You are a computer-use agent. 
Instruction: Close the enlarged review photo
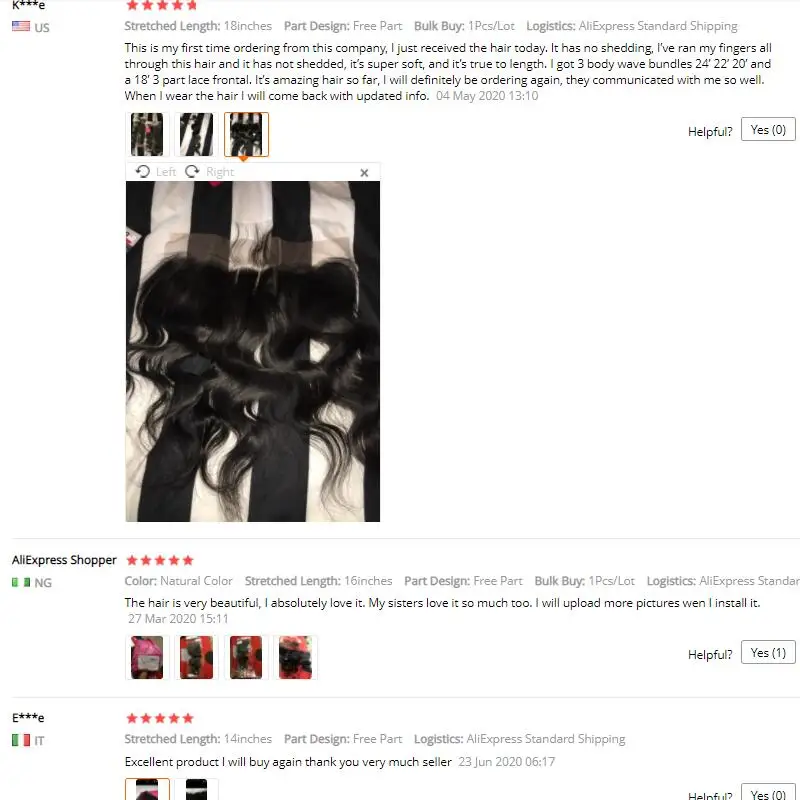(x=364, y=173)
